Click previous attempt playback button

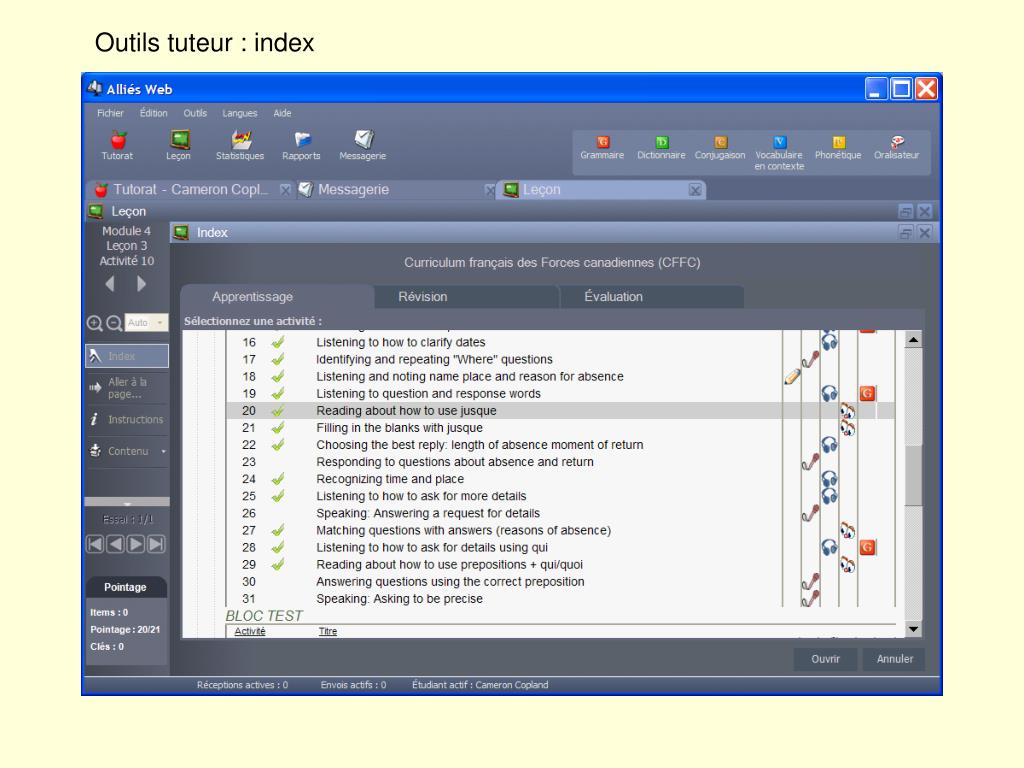point(115,544)
